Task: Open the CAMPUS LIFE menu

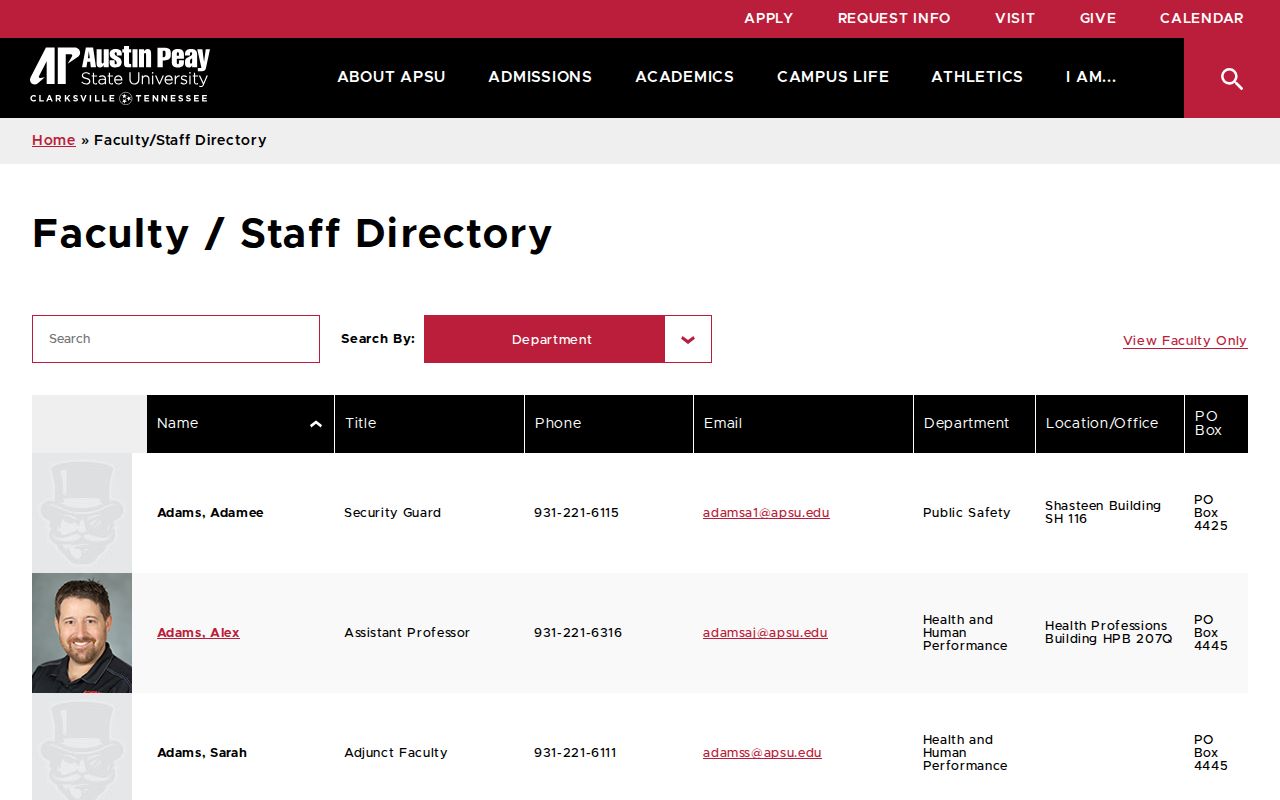Action: pyautogui.click(x=833, y=77)
